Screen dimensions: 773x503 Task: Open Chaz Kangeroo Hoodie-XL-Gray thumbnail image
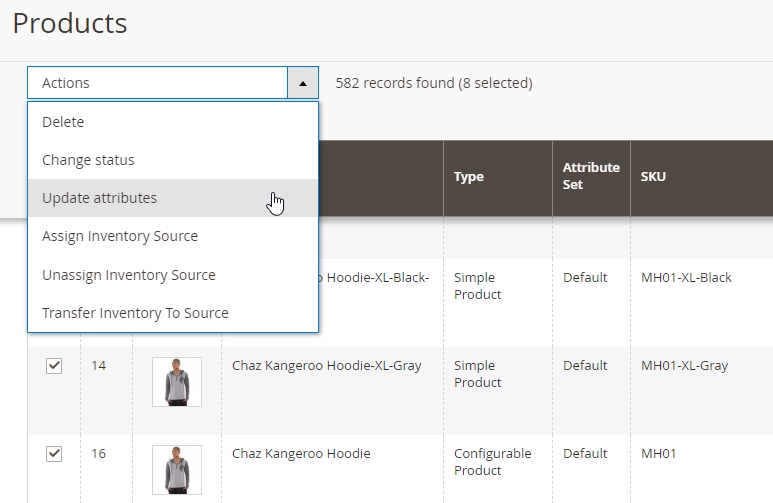pos(177,382)
